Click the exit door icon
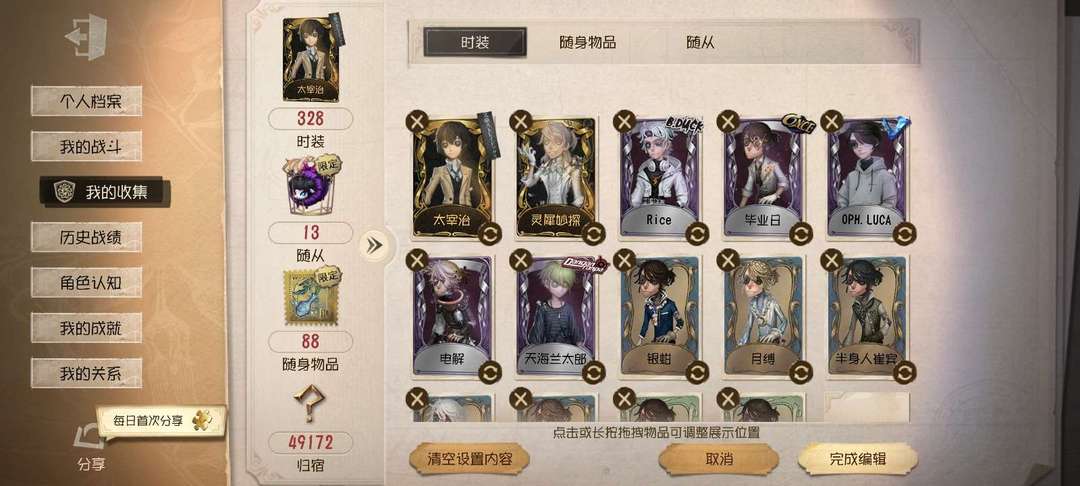The width and height of the screenshot is (1080, 486). pyautogui.click(x=86, y=36)
